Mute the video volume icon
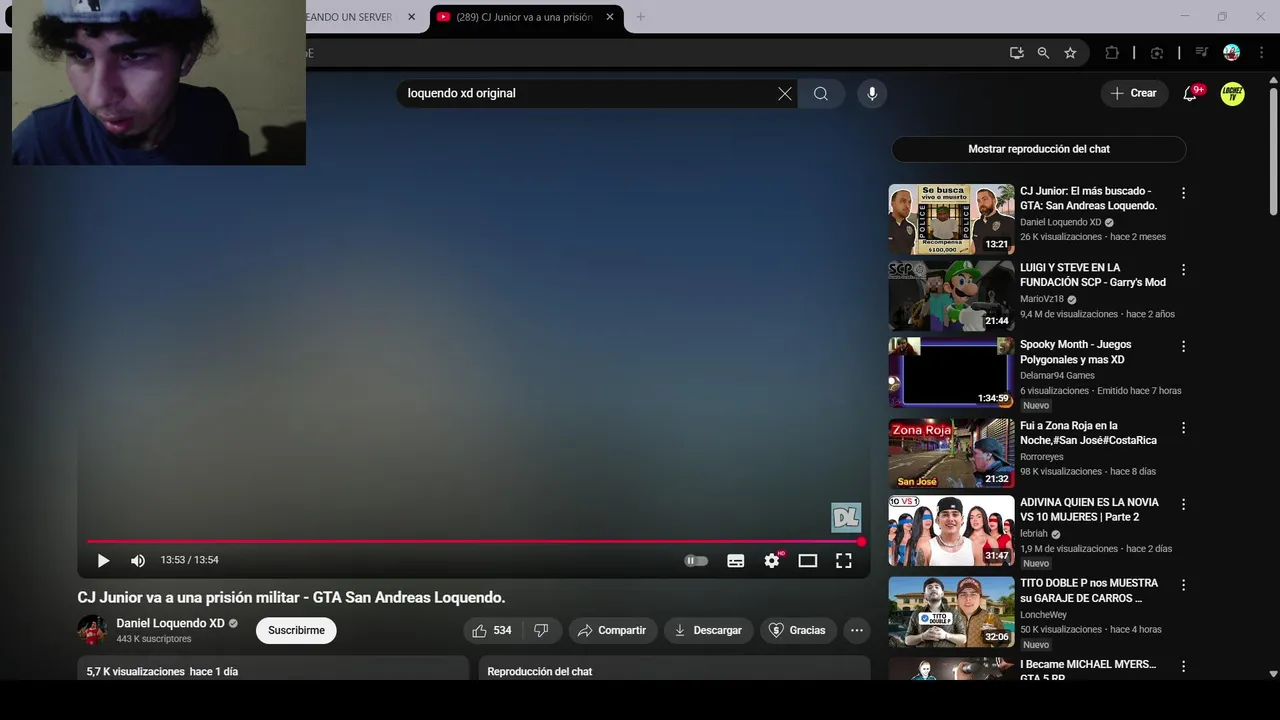The width and height of the screenshot is (1280, 720). pyautogui.click(x=138, y=561)
